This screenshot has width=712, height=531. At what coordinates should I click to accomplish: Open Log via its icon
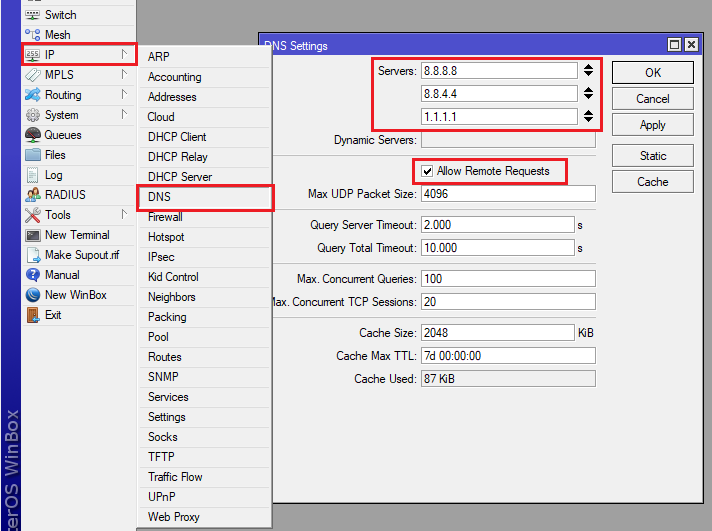(x=33, y=175)
